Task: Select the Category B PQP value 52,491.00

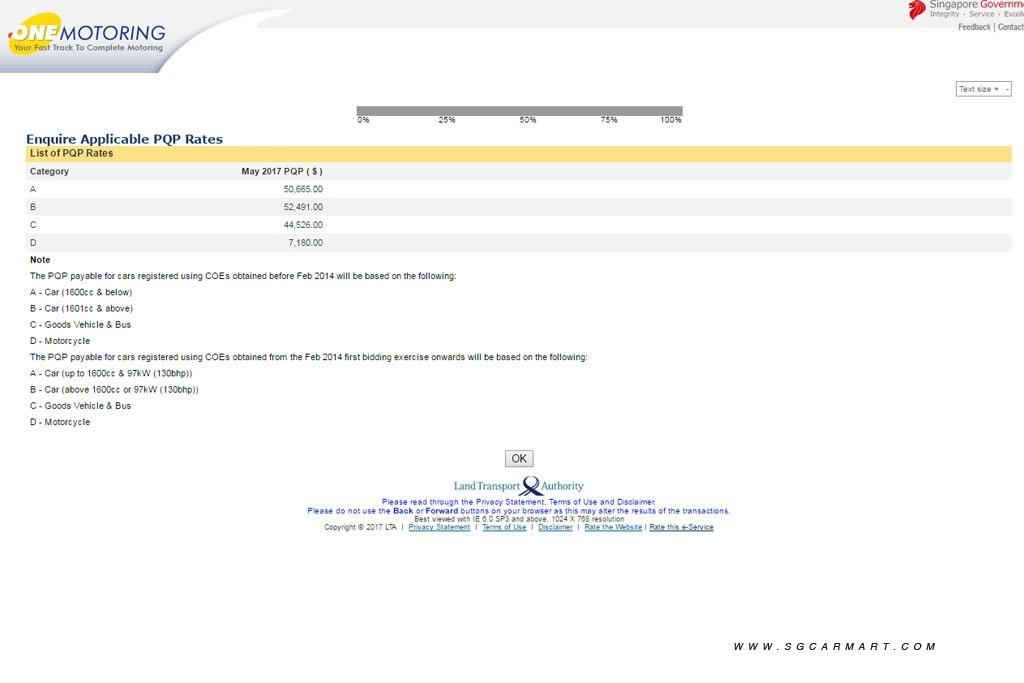Action: pos(303,207)
